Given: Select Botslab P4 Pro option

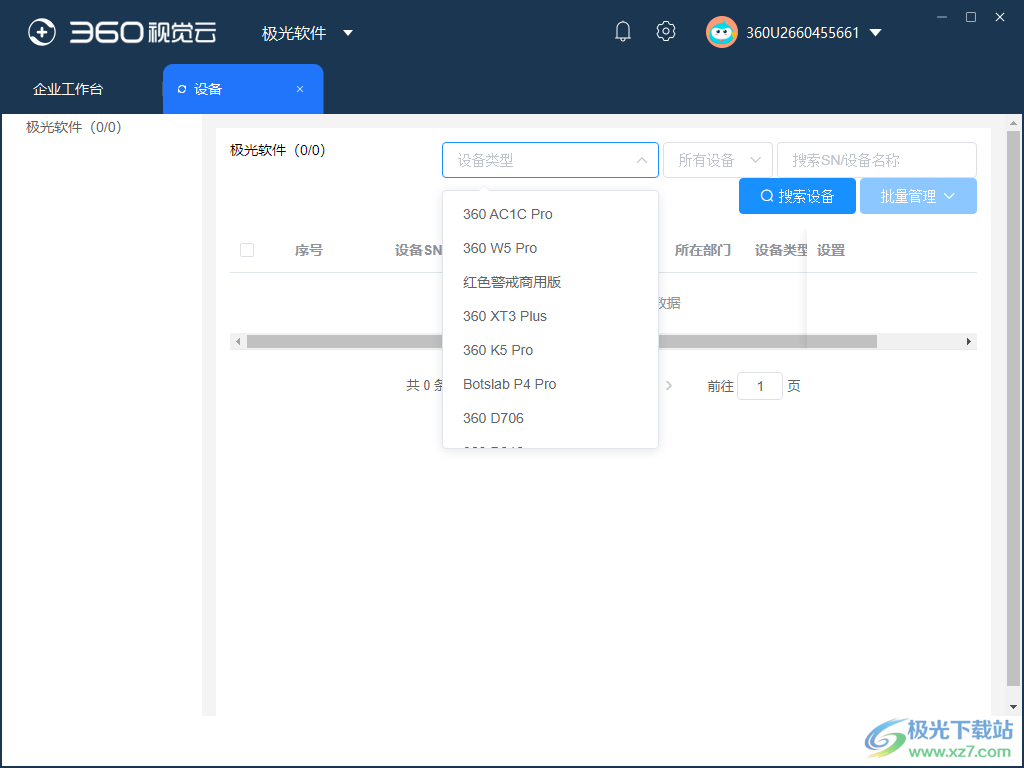Looking at the screenshot, I should (x=550, y=384).
